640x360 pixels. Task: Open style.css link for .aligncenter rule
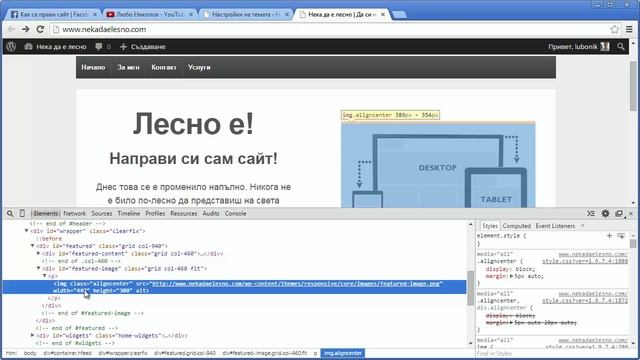click(584, 261)
